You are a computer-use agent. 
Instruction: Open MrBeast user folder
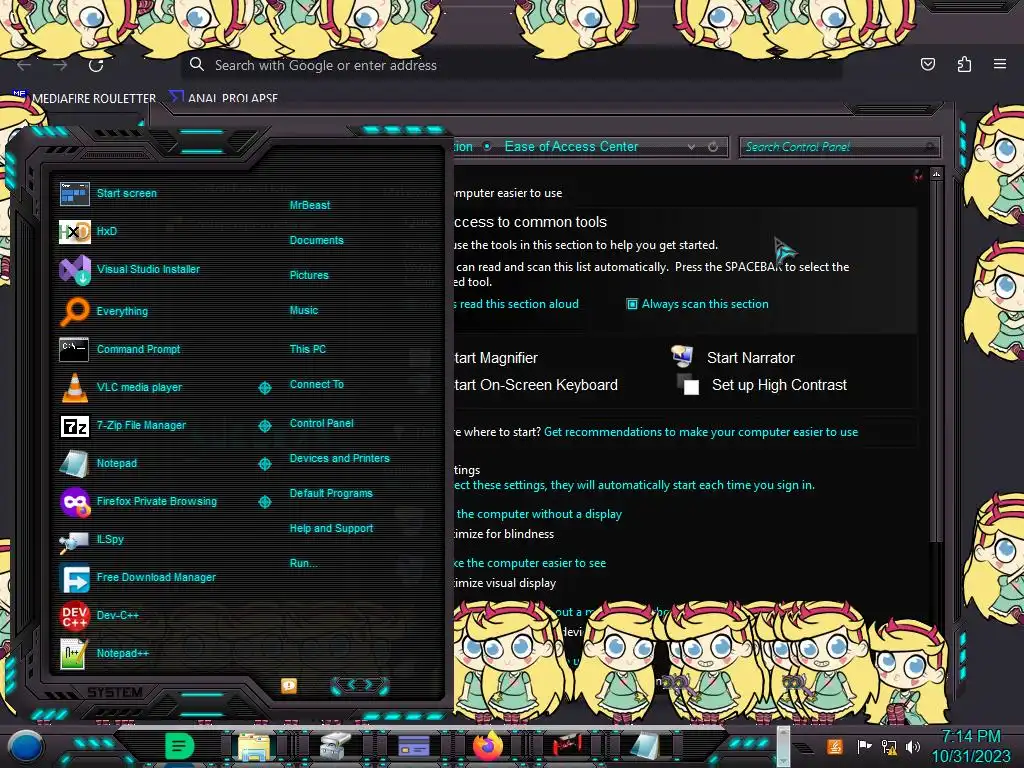[x=310, y=205]
